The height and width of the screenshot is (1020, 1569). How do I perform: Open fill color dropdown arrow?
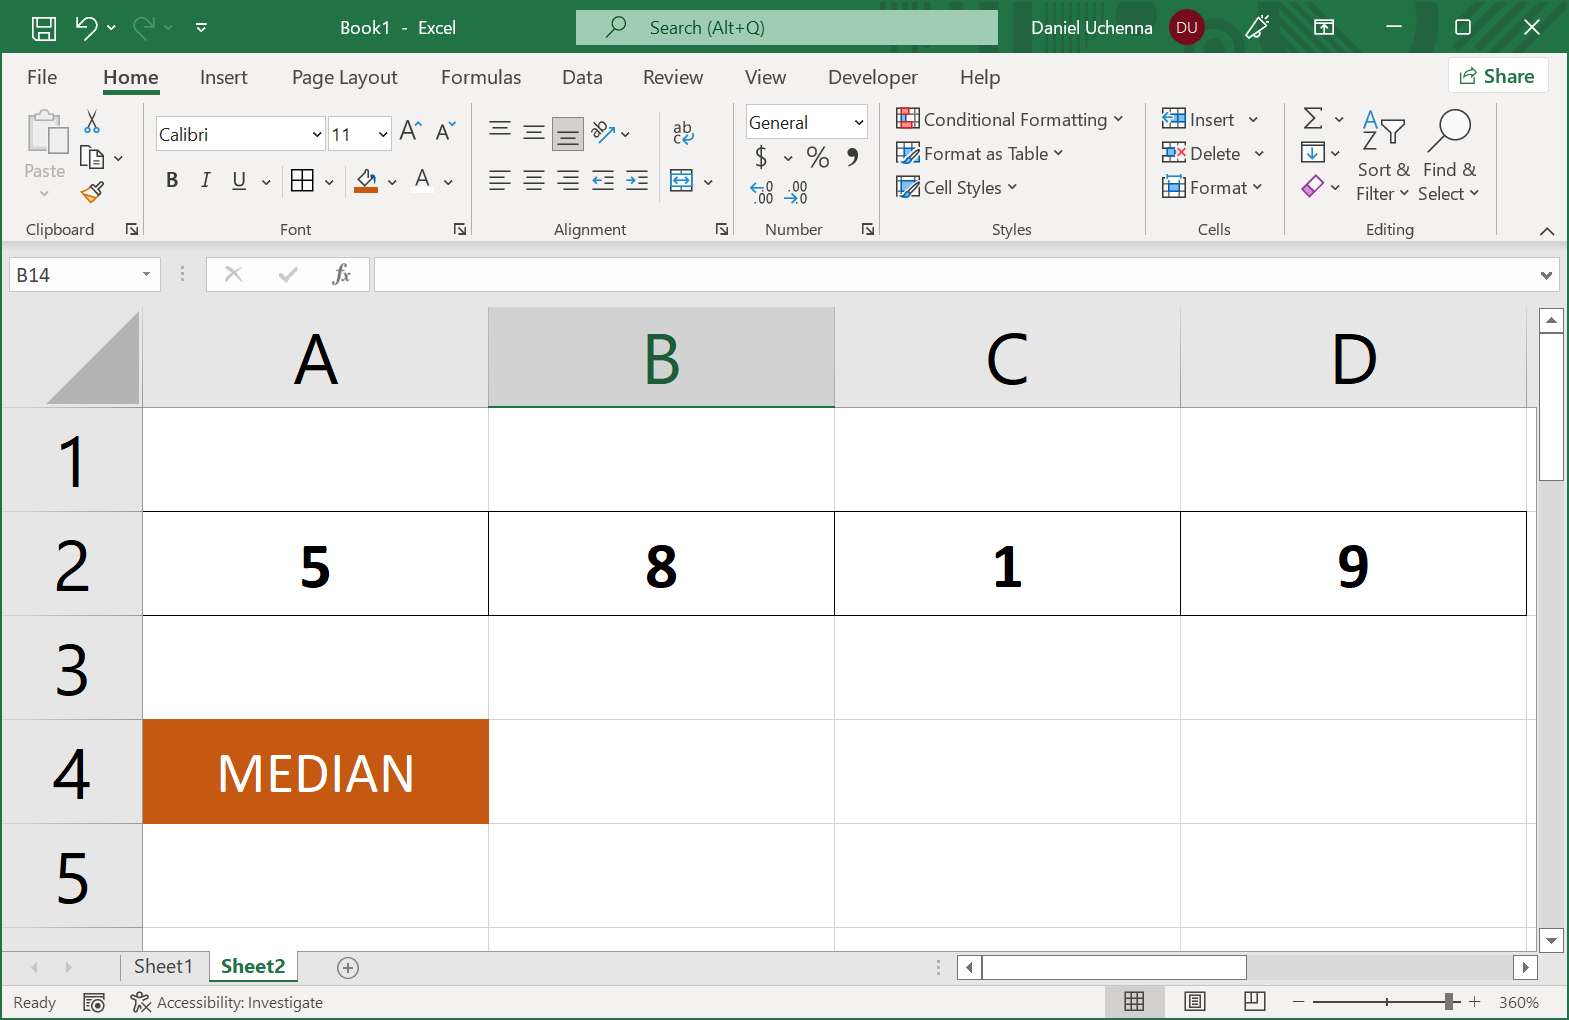(x=392, y=182)
